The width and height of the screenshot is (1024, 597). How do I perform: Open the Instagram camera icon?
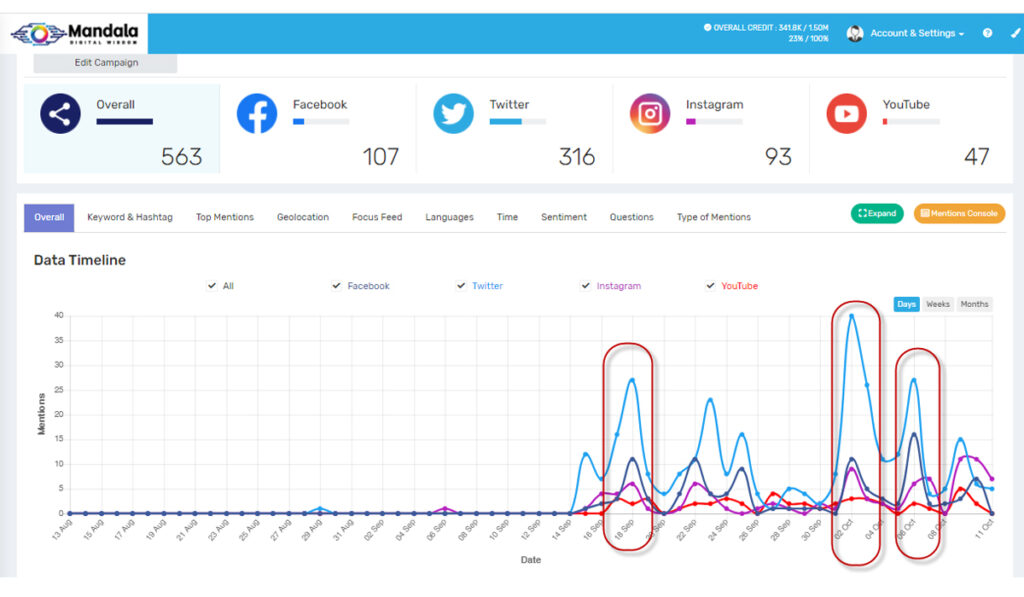(x=650, y=114)
